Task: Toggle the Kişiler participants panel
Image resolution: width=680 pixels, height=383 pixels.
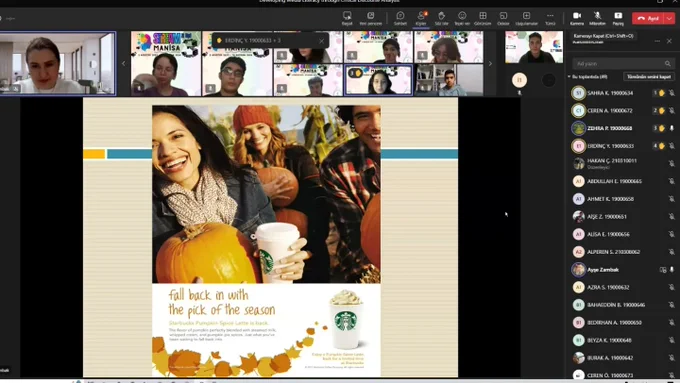Action: [421, 18]
